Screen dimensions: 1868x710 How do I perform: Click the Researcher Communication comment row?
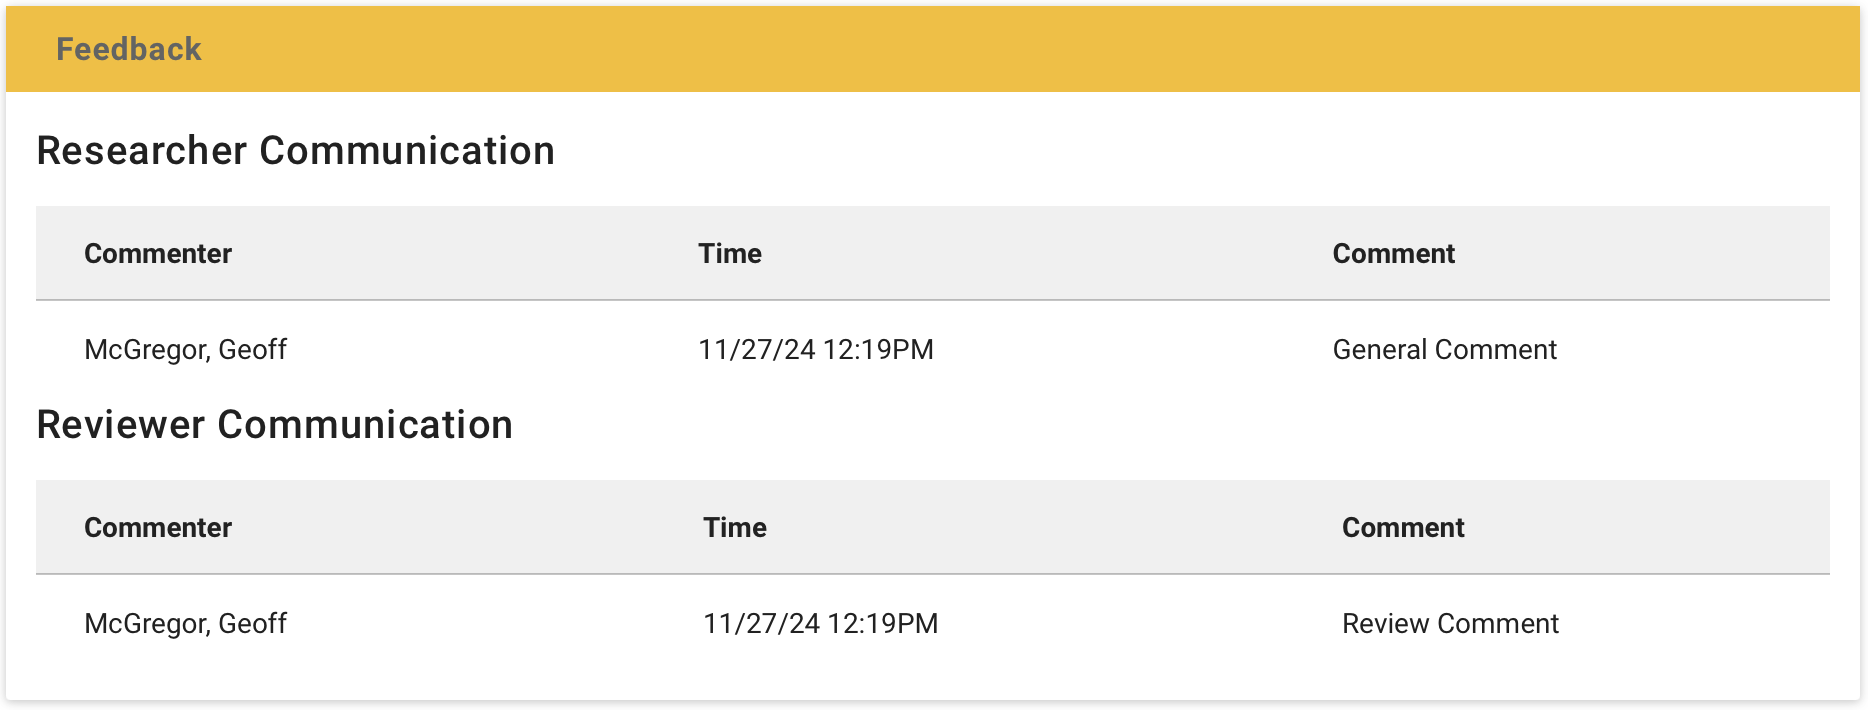click(934, 349)
